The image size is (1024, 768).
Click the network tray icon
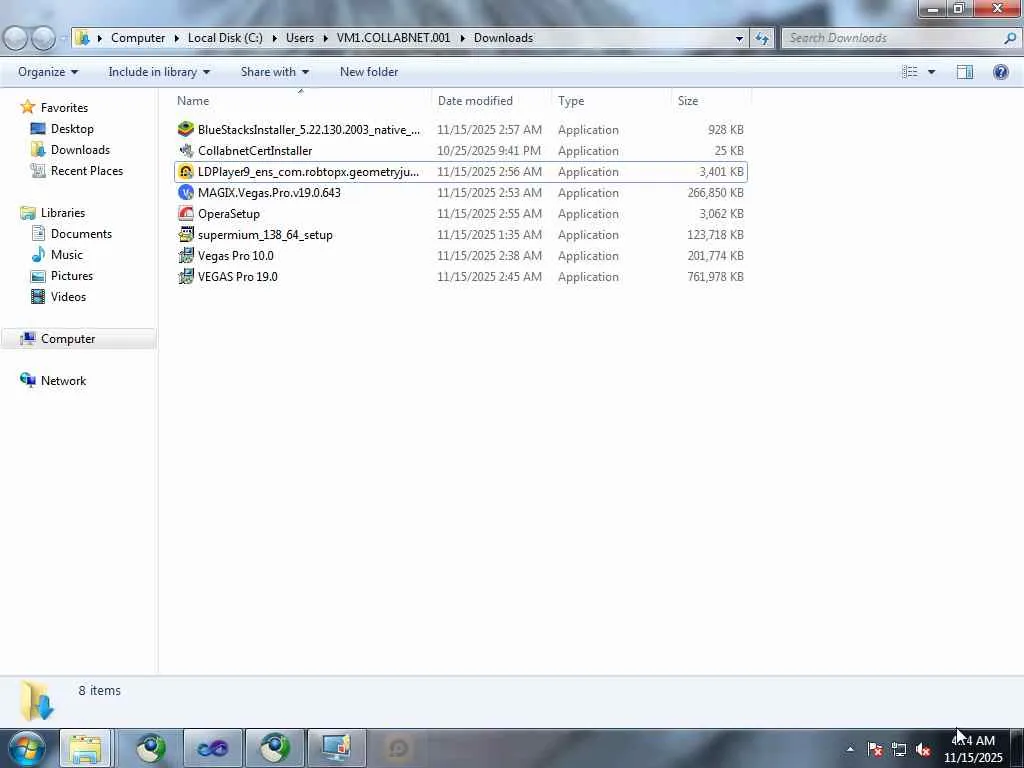pyautogui.click(x=899, y=749)
